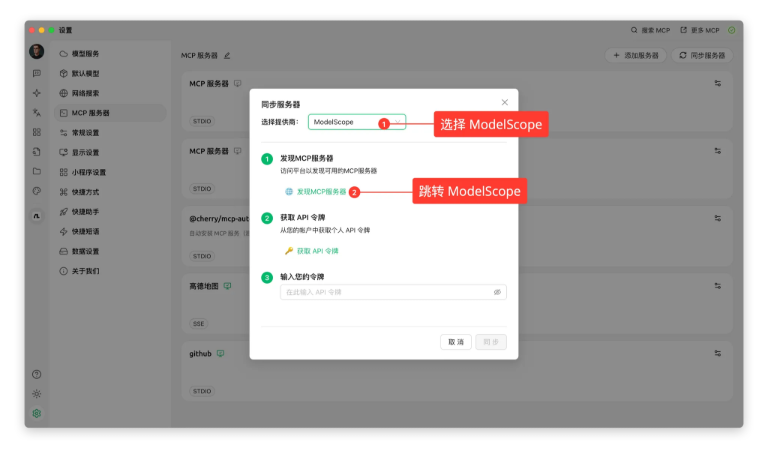Select 网络搜索 in settings menu
768x457 pixels.
coord(110,93)
